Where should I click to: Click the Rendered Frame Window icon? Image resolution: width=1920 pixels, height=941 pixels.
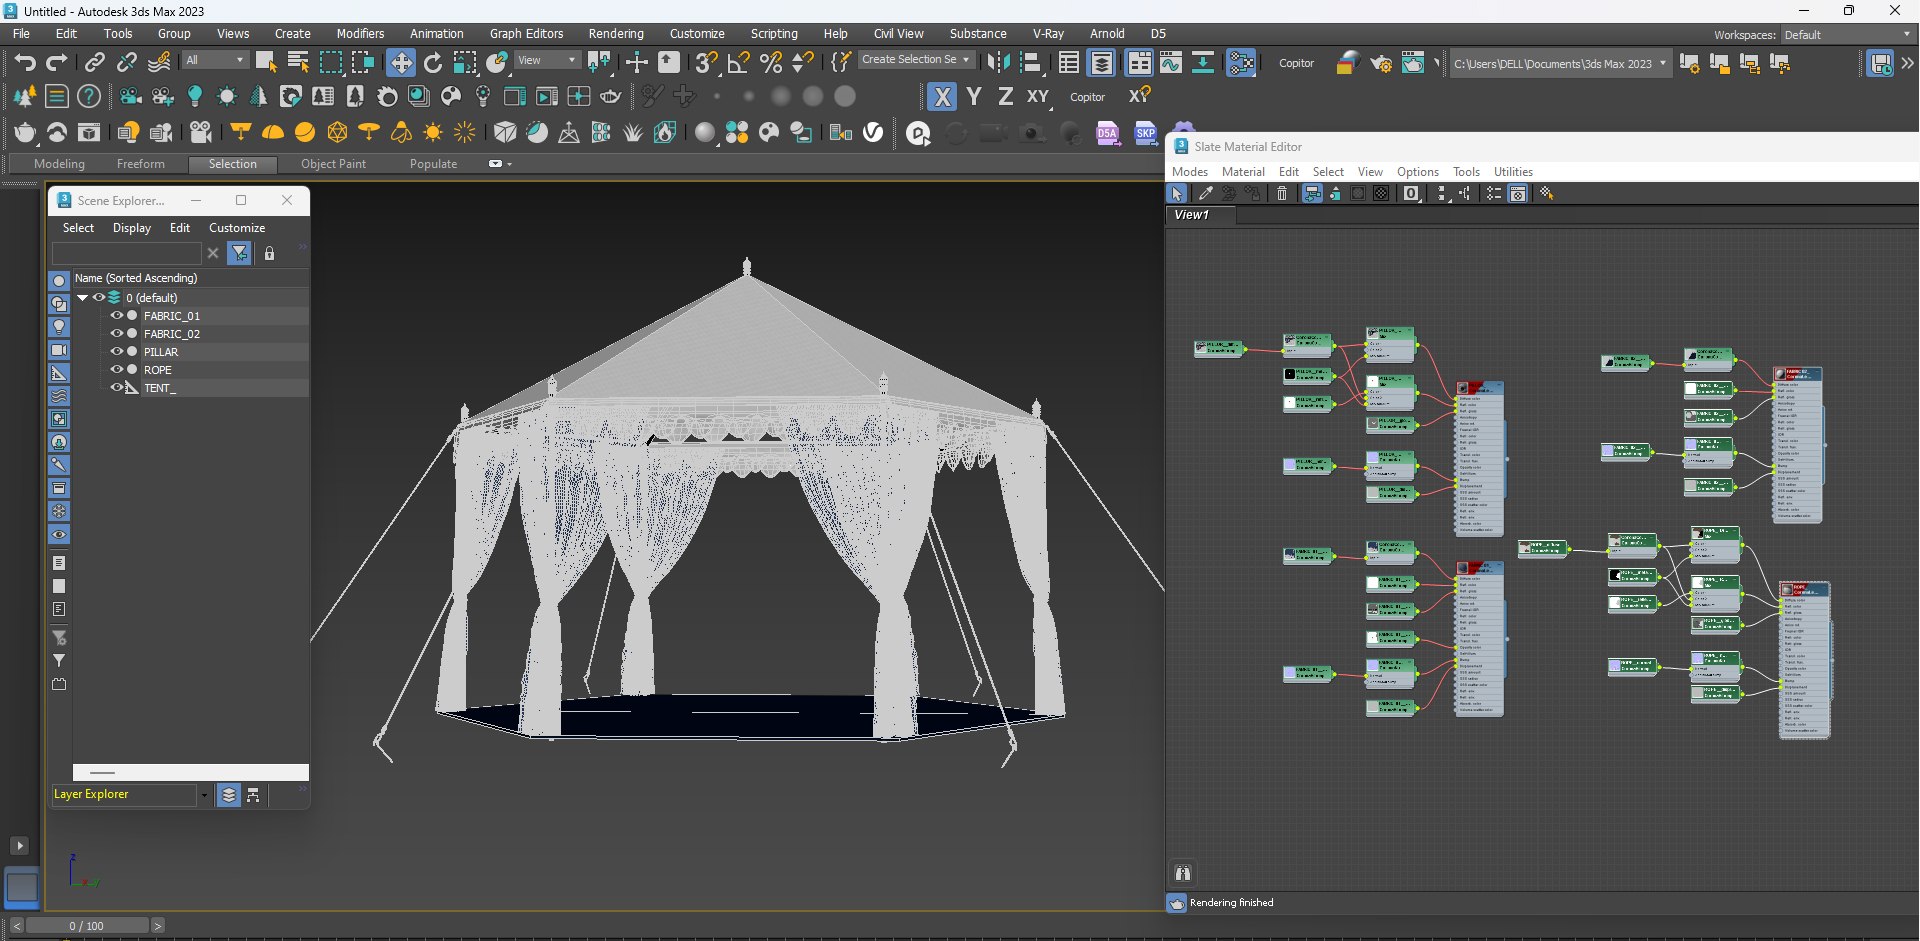coord(1413,63)
